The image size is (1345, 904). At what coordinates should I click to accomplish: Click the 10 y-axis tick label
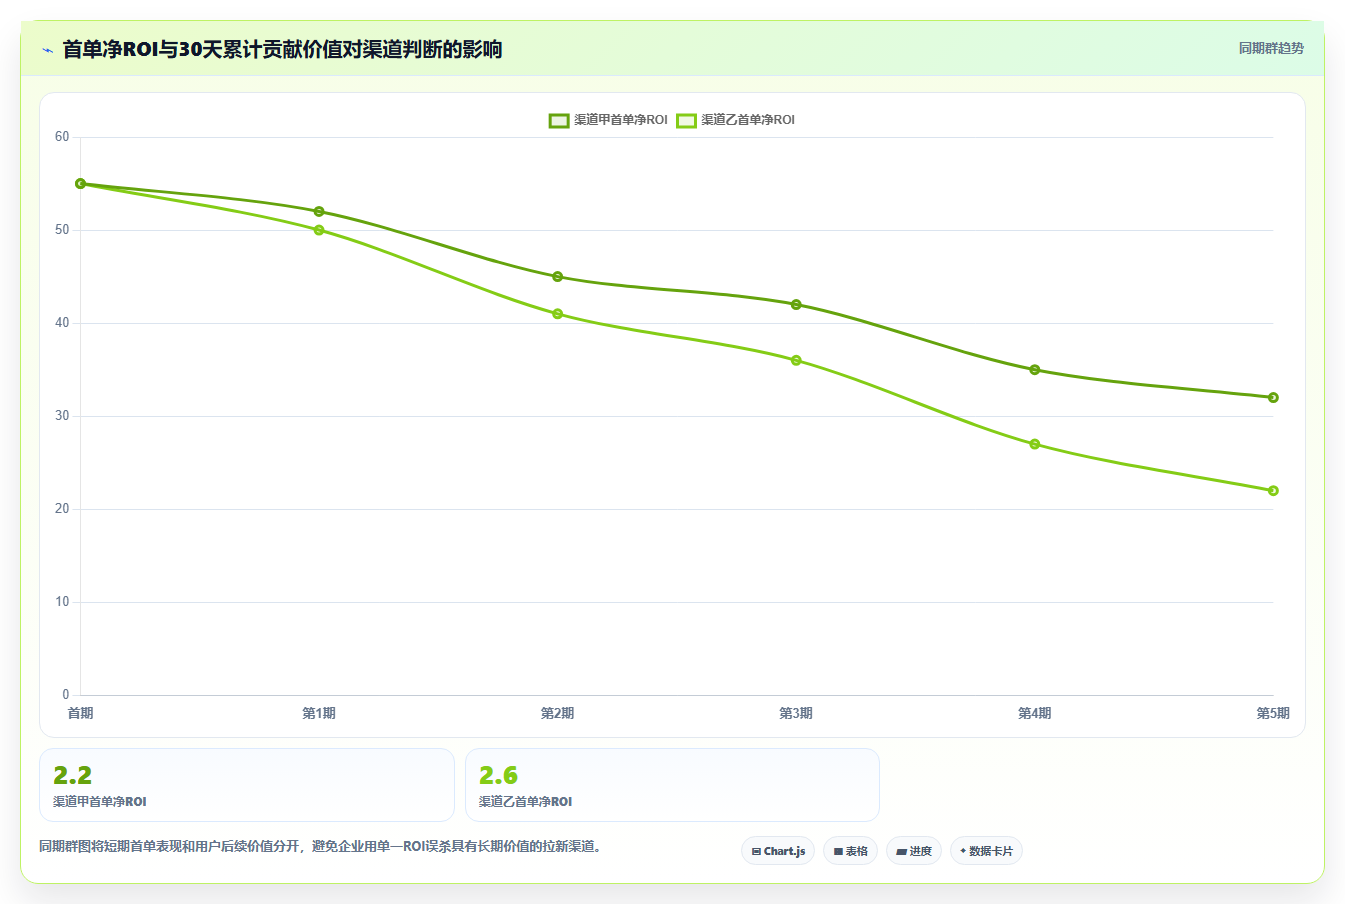point(62,602)
